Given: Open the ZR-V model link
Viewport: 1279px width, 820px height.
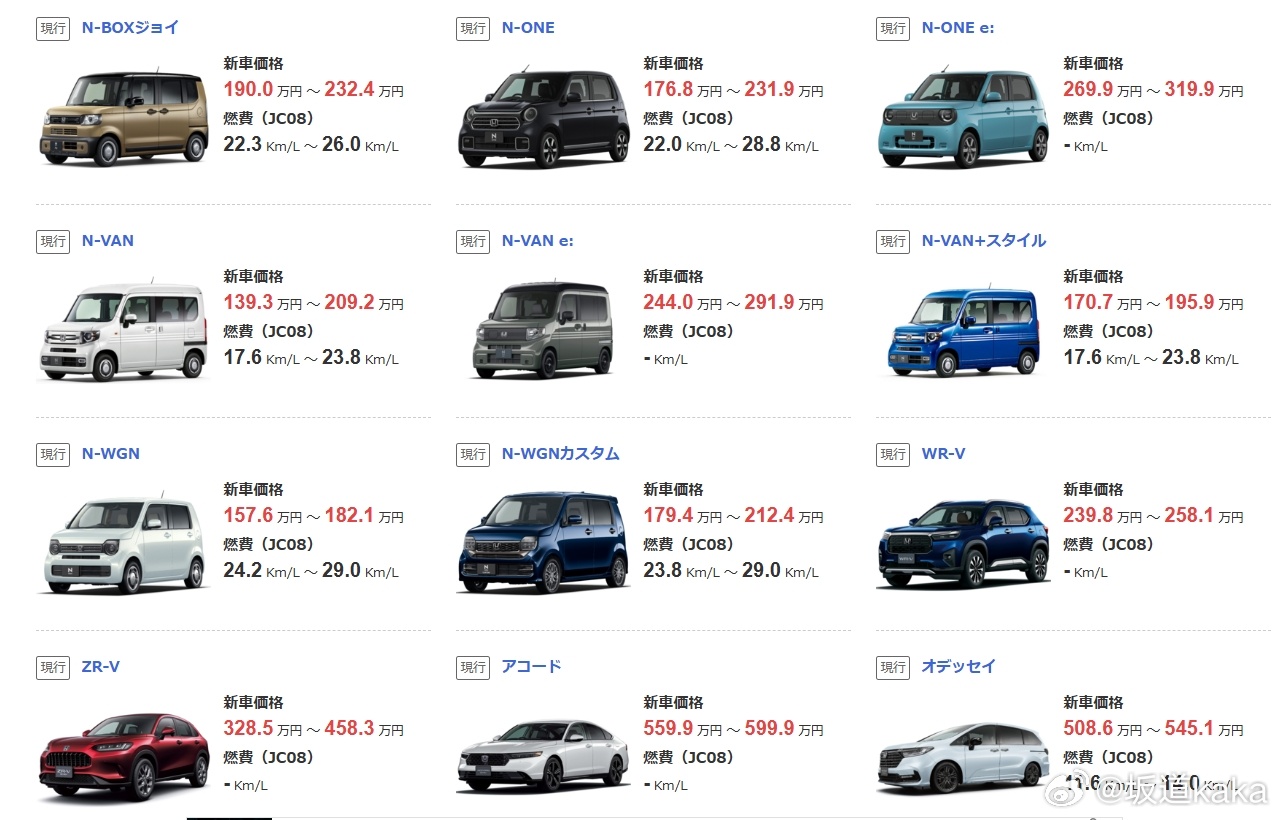Looking at the screenshot, I should 100,667.
